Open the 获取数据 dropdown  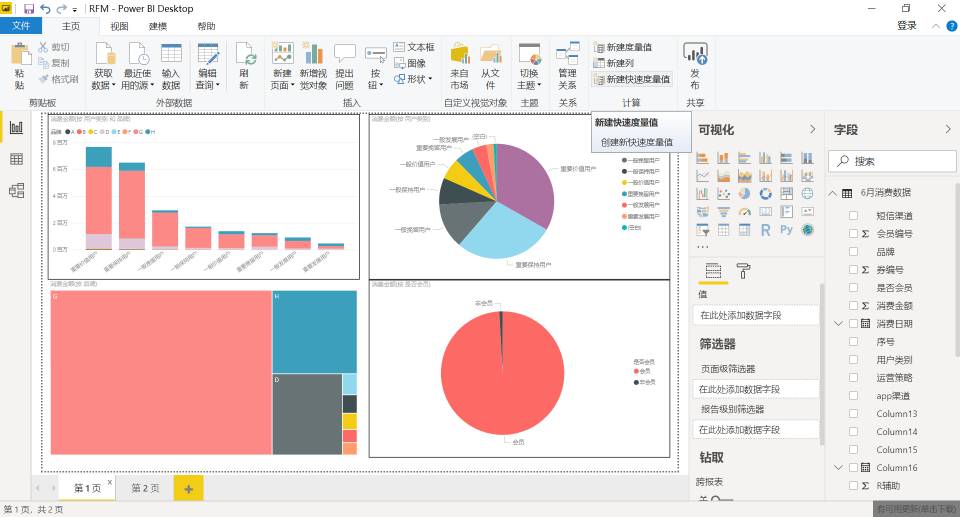103,66
